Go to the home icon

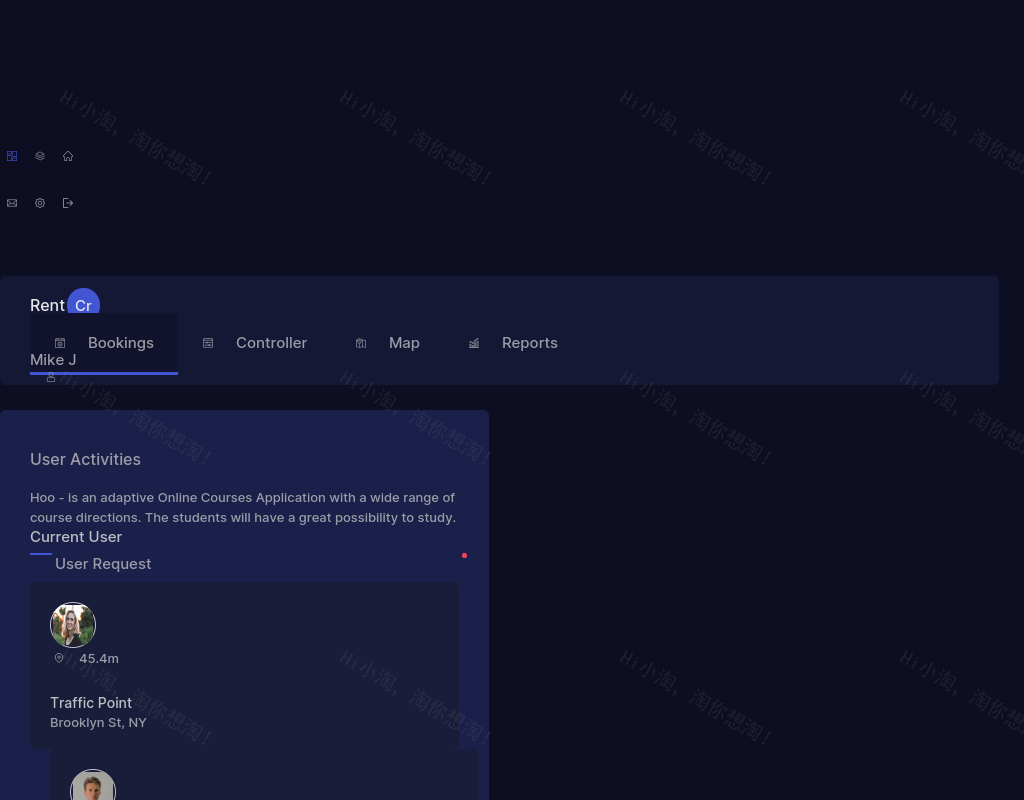68,156
